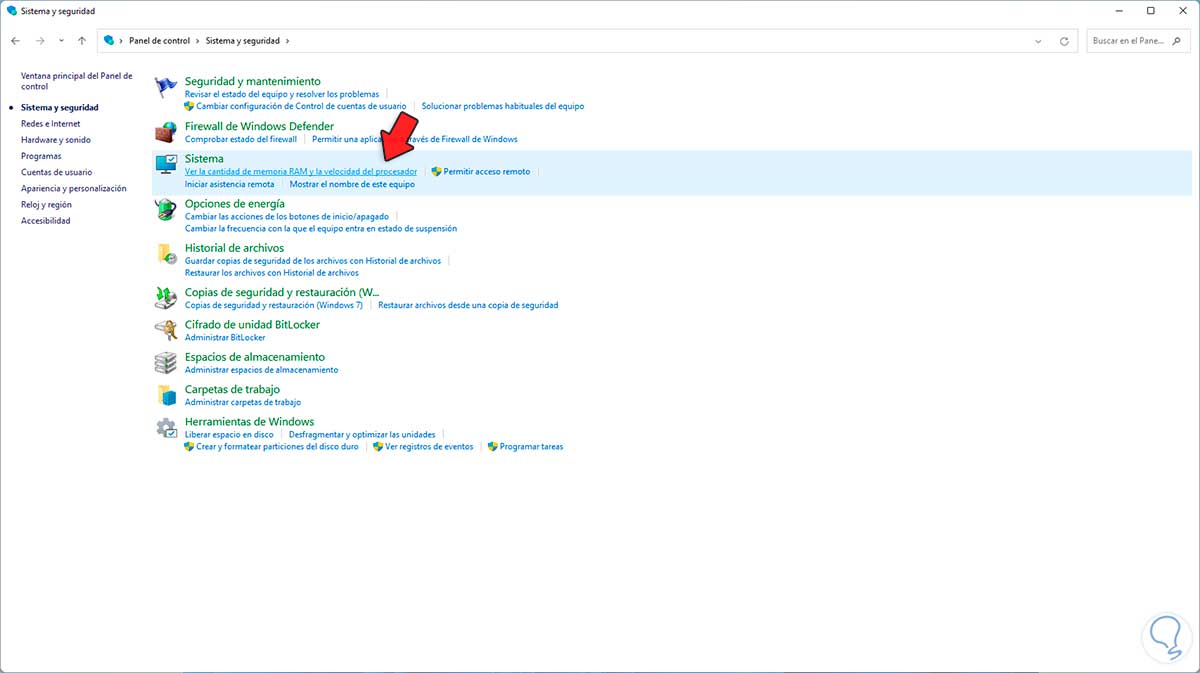Viewport: 1200px width, 673px height.
Task: Expand the chevron after Panel de control
Action: pos(198,41)
